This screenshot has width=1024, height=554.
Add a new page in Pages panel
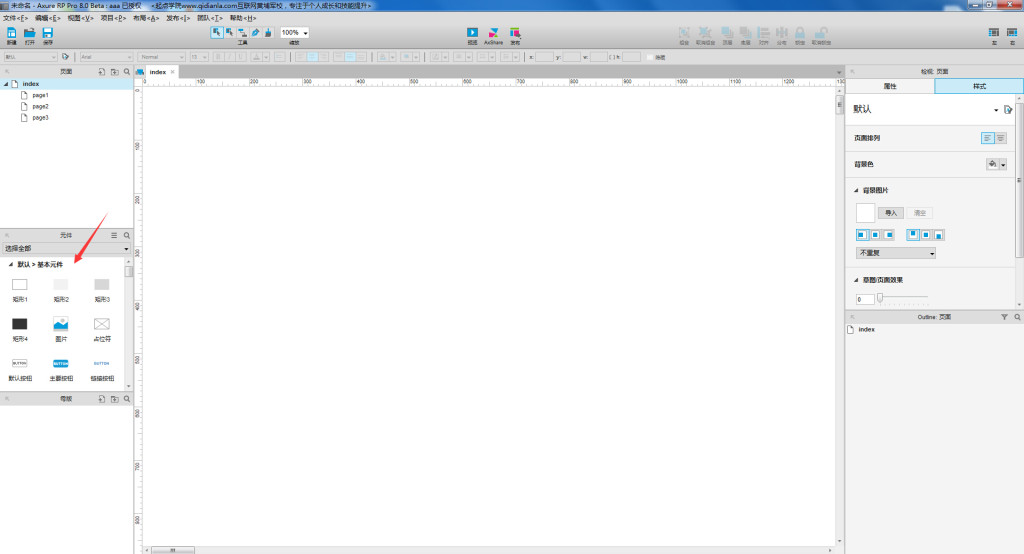[102, 72]
